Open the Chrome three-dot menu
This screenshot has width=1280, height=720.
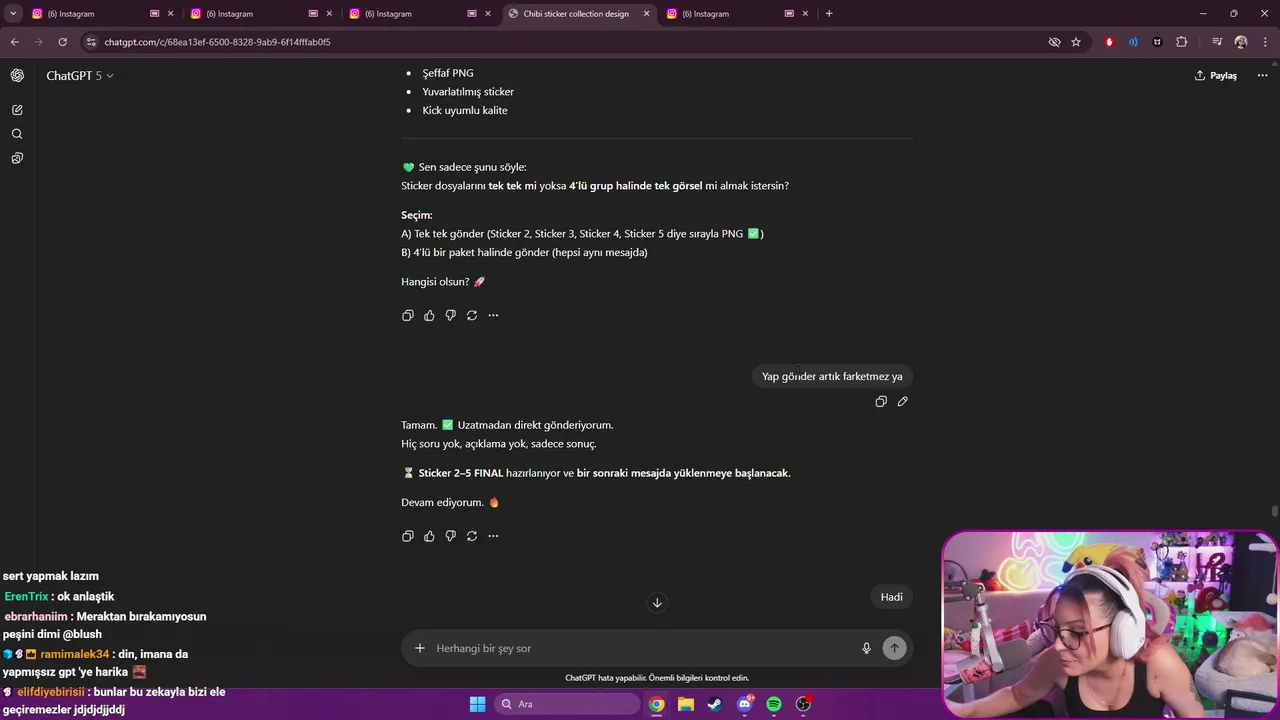[1265, 42]
